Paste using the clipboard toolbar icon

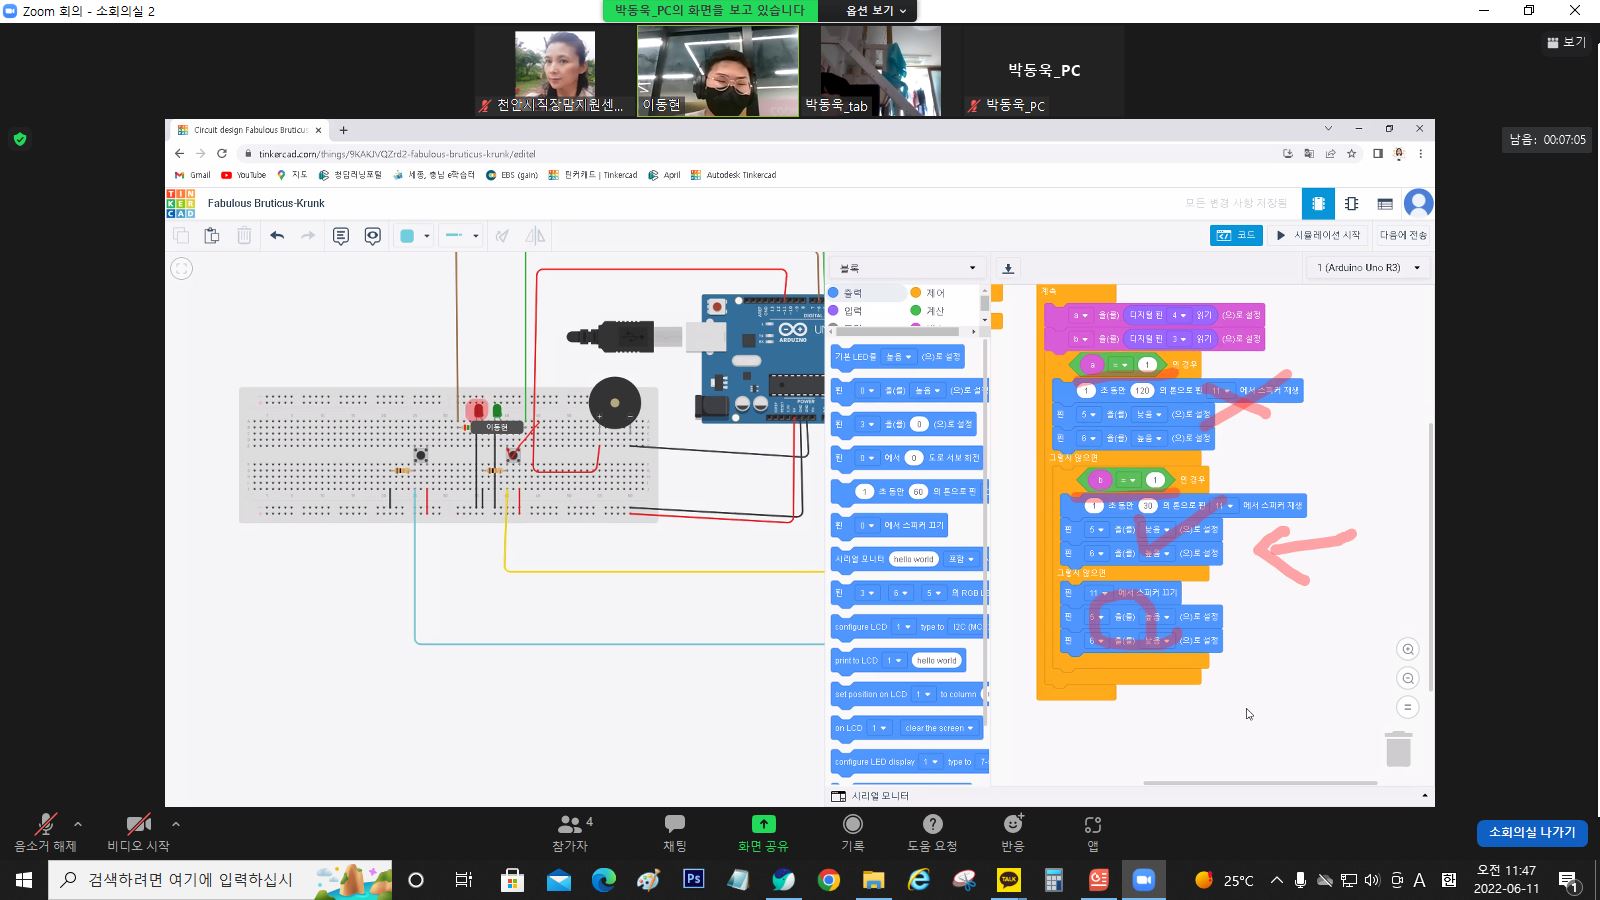click(212, 236)
